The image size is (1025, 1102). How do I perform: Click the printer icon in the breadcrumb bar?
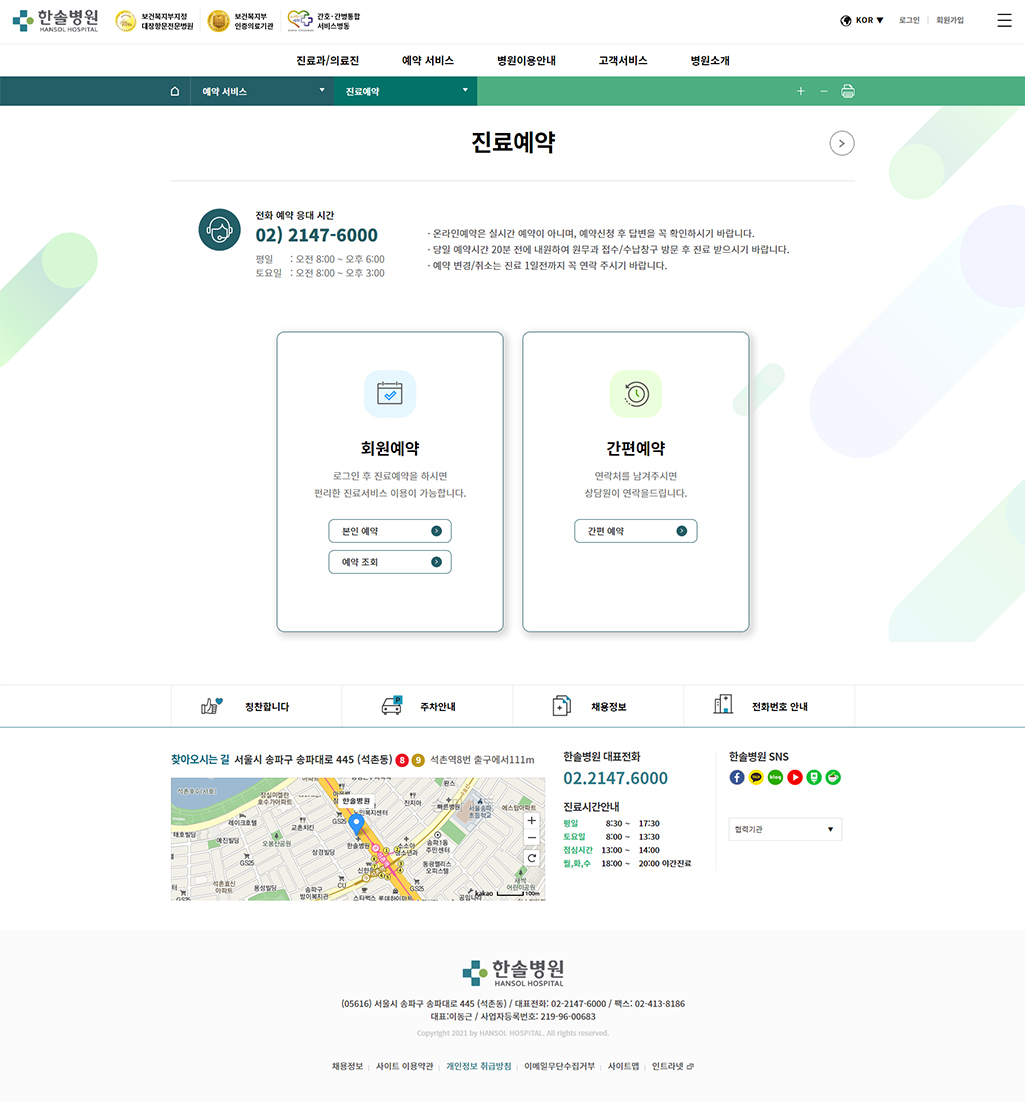pyautogui.click(x=847, y=90)
